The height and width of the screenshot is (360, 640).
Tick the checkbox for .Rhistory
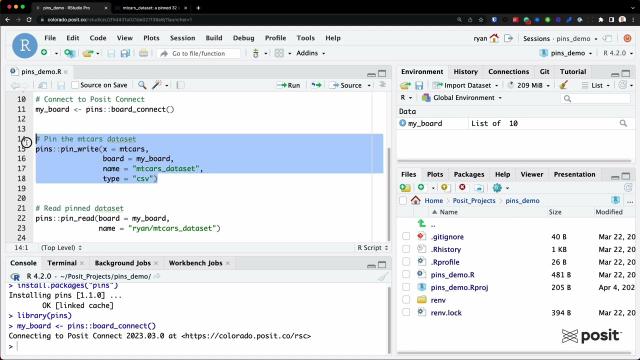pyautogui.click(x=406, y=249)
